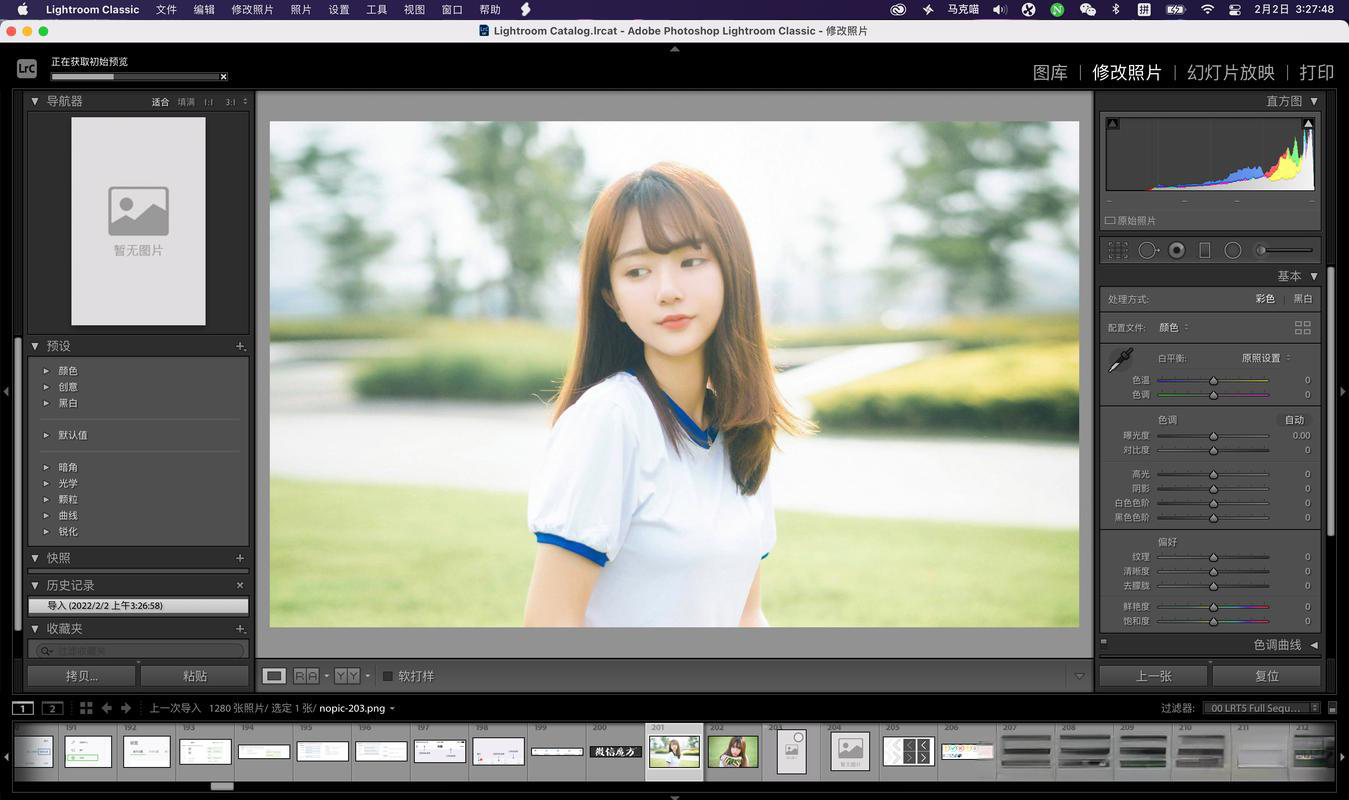Select the Radial Filter tool
Screen dimensions: 1349x800
tap(1233, 250)
